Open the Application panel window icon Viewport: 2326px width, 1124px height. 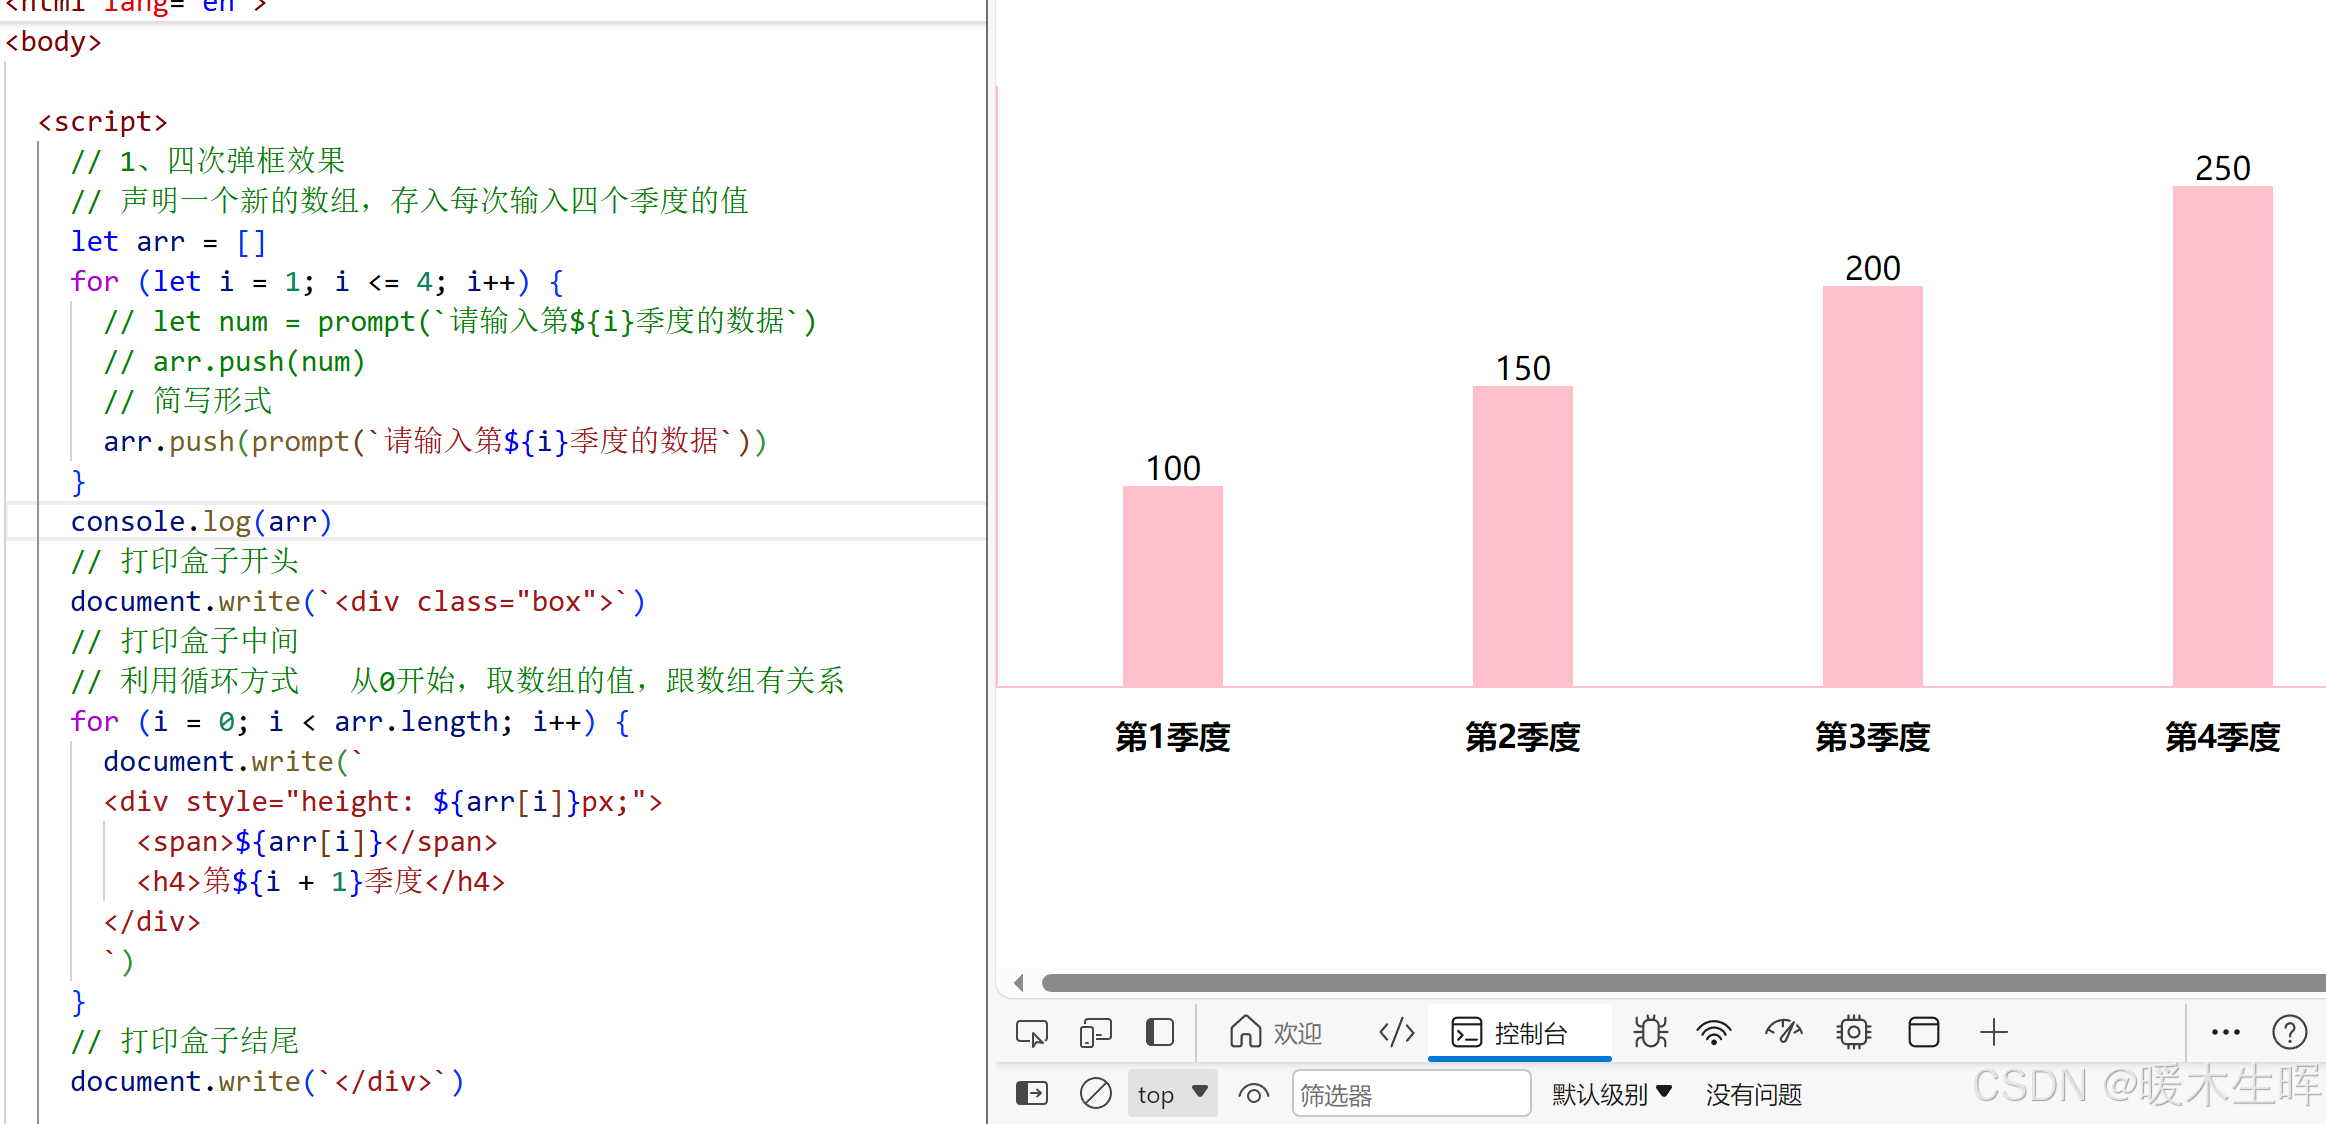pyautogui.click(x=1923, y=1032)
